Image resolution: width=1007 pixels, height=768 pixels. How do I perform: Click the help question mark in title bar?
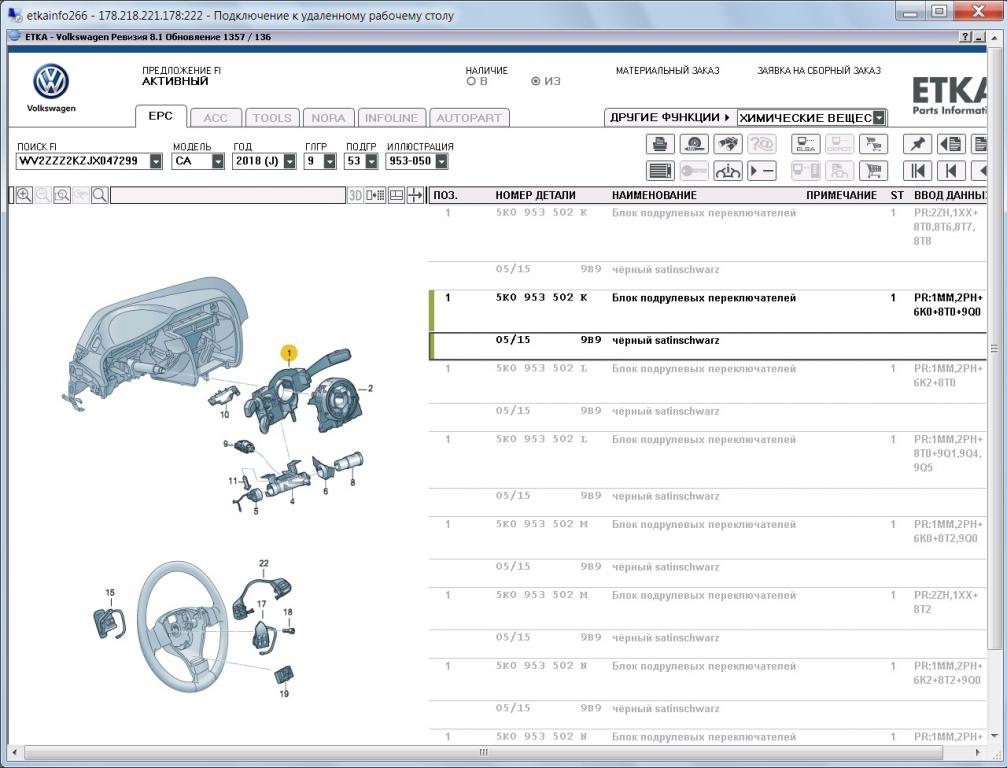[965, 37]
